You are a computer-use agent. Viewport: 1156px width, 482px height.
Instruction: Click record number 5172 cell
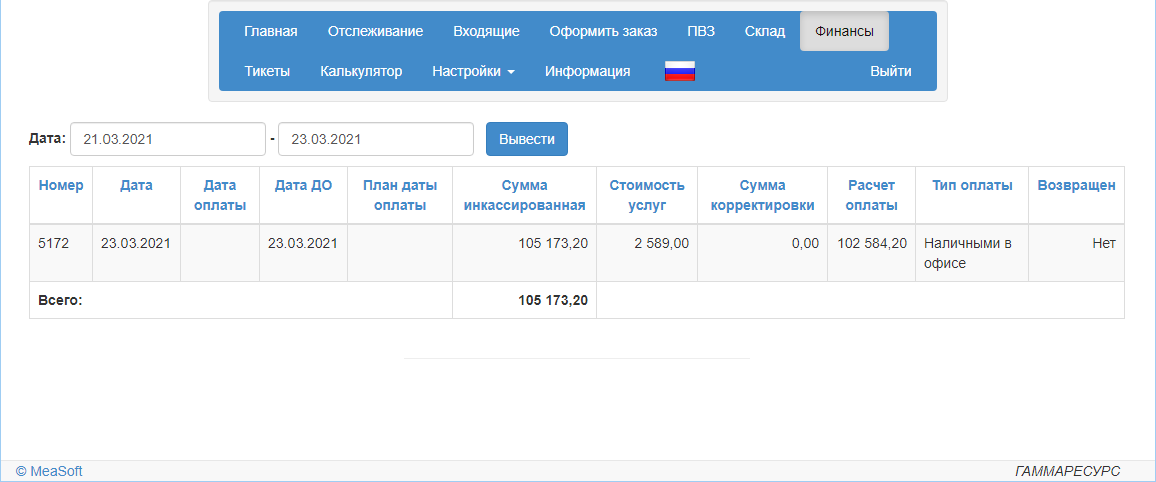61,253
